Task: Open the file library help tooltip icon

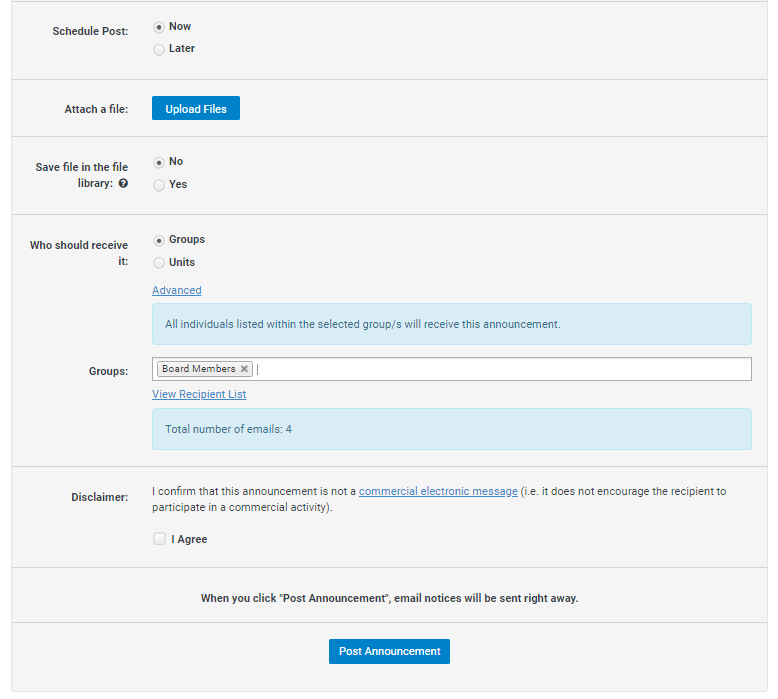Action: point(123,184)
